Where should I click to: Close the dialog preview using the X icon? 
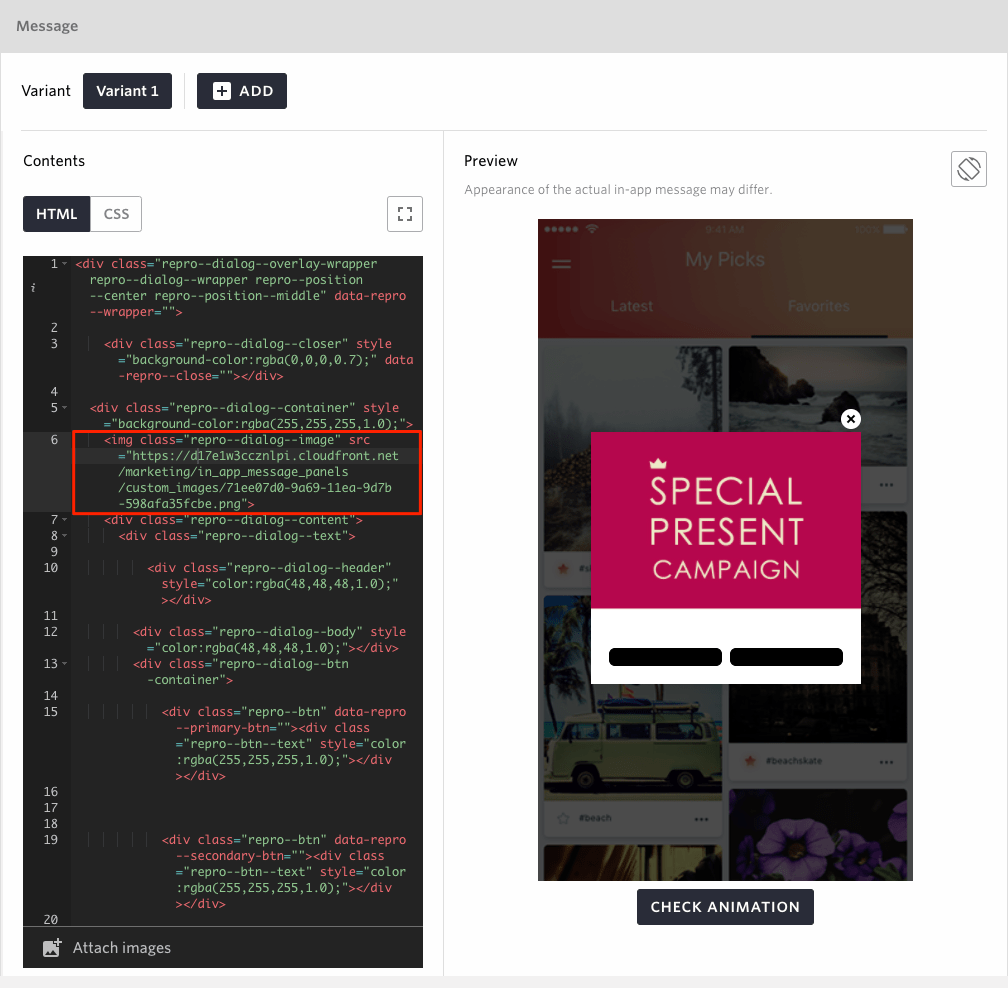tap(850, 419)
